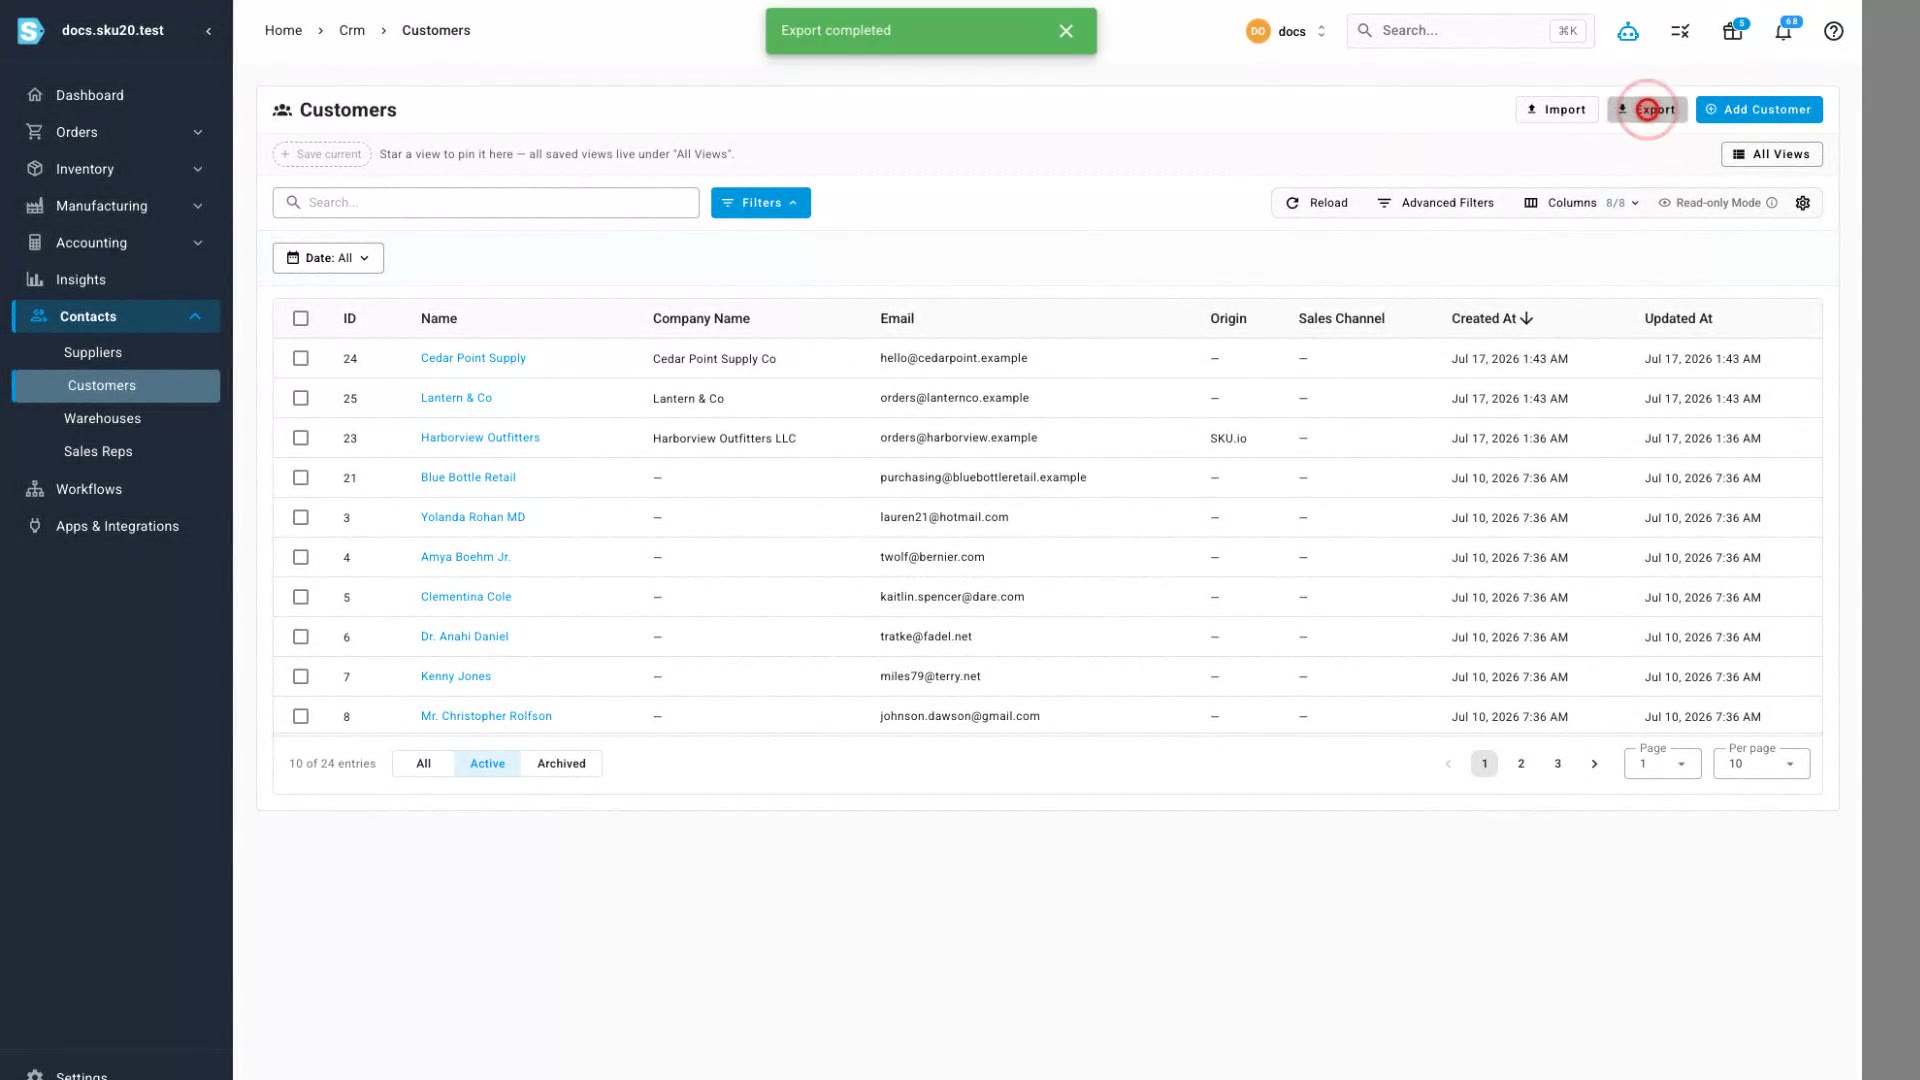
Task: Switch to the Archived tab
Action: point(561,764)
